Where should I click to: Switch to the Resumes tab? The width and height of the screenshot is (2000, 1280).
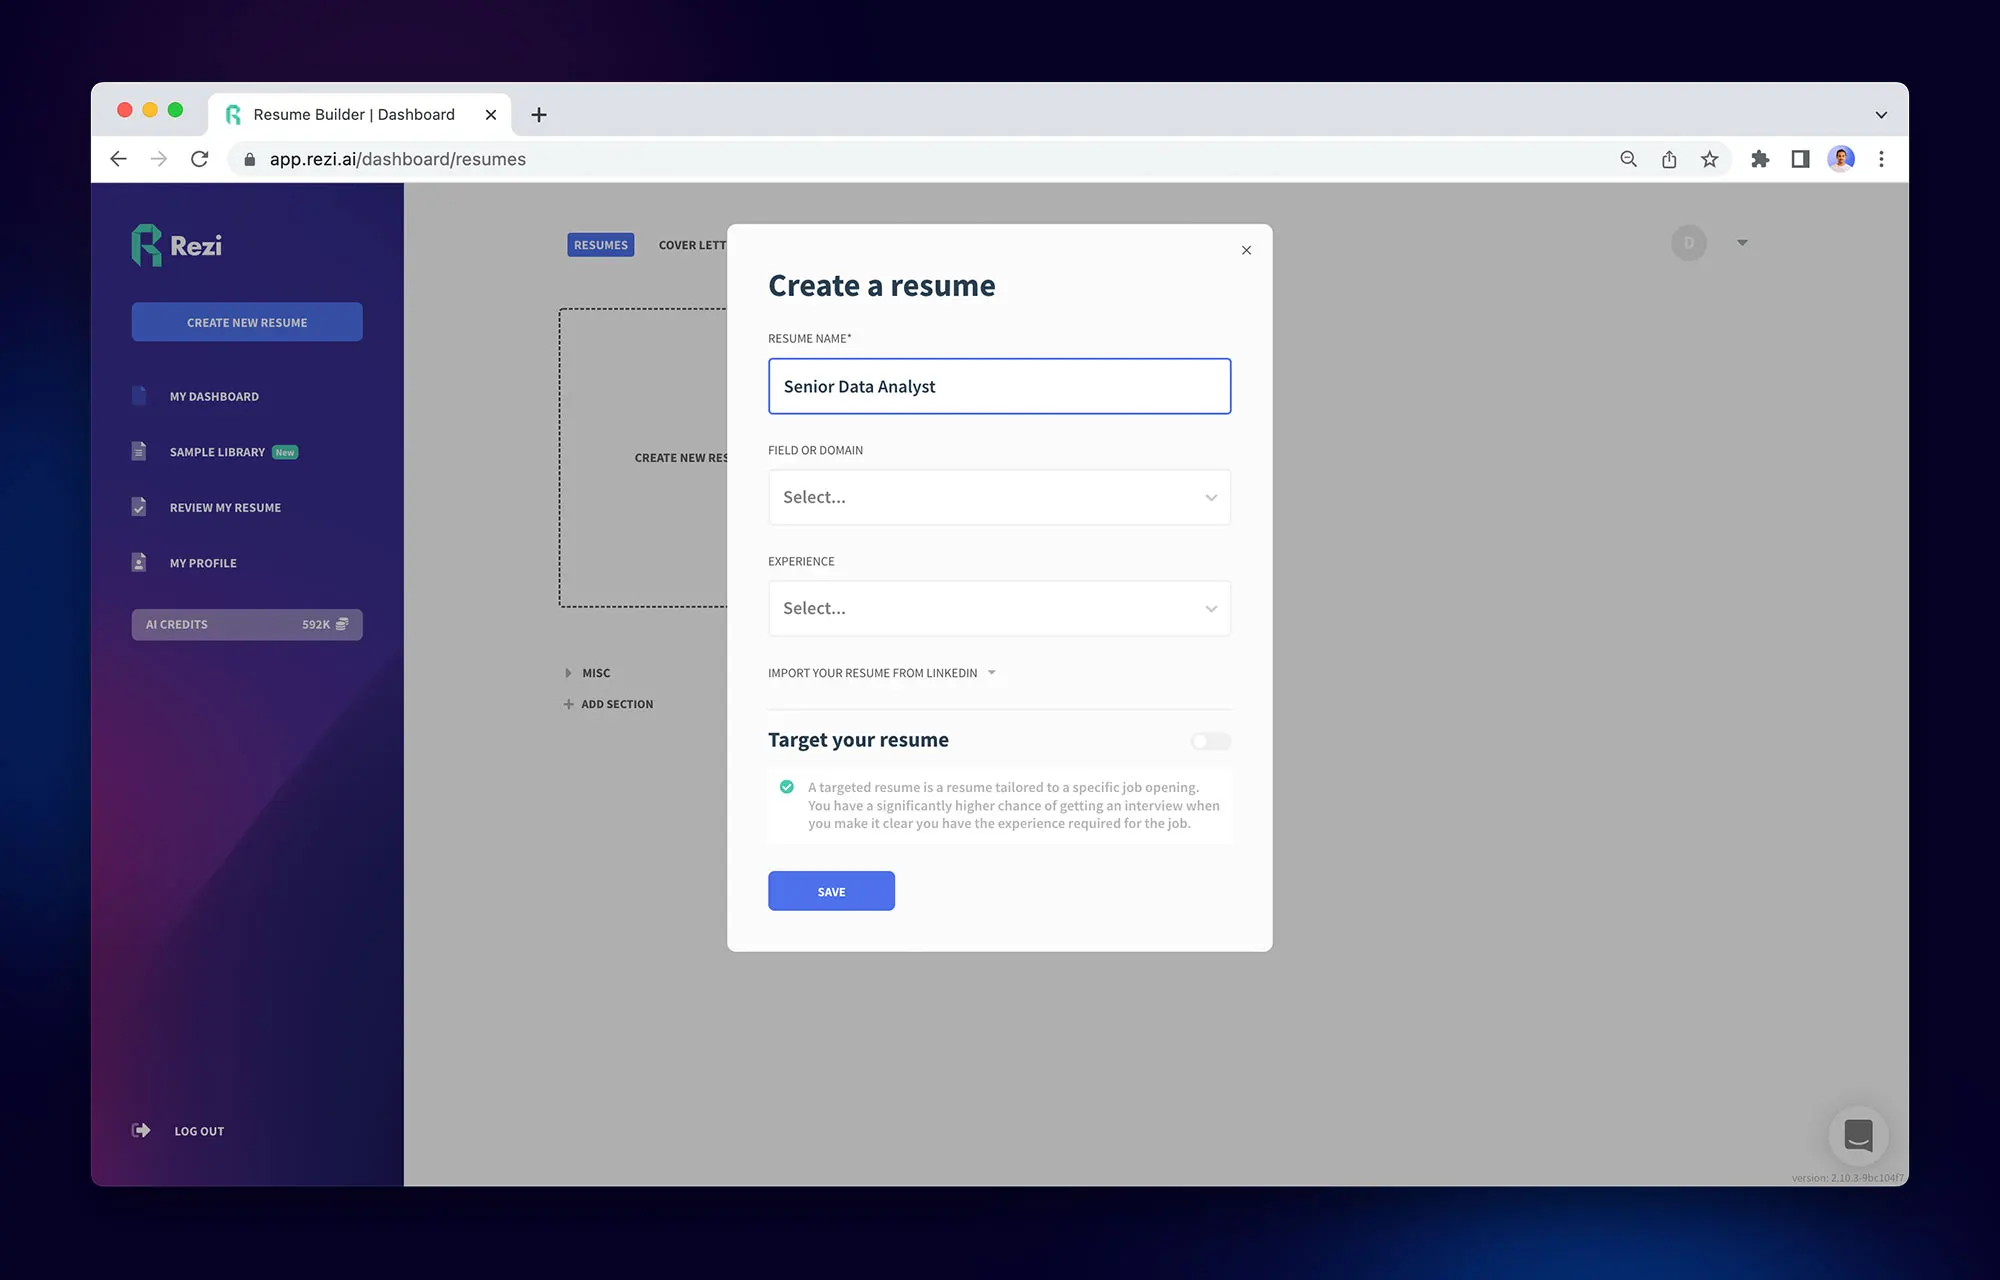600,244
